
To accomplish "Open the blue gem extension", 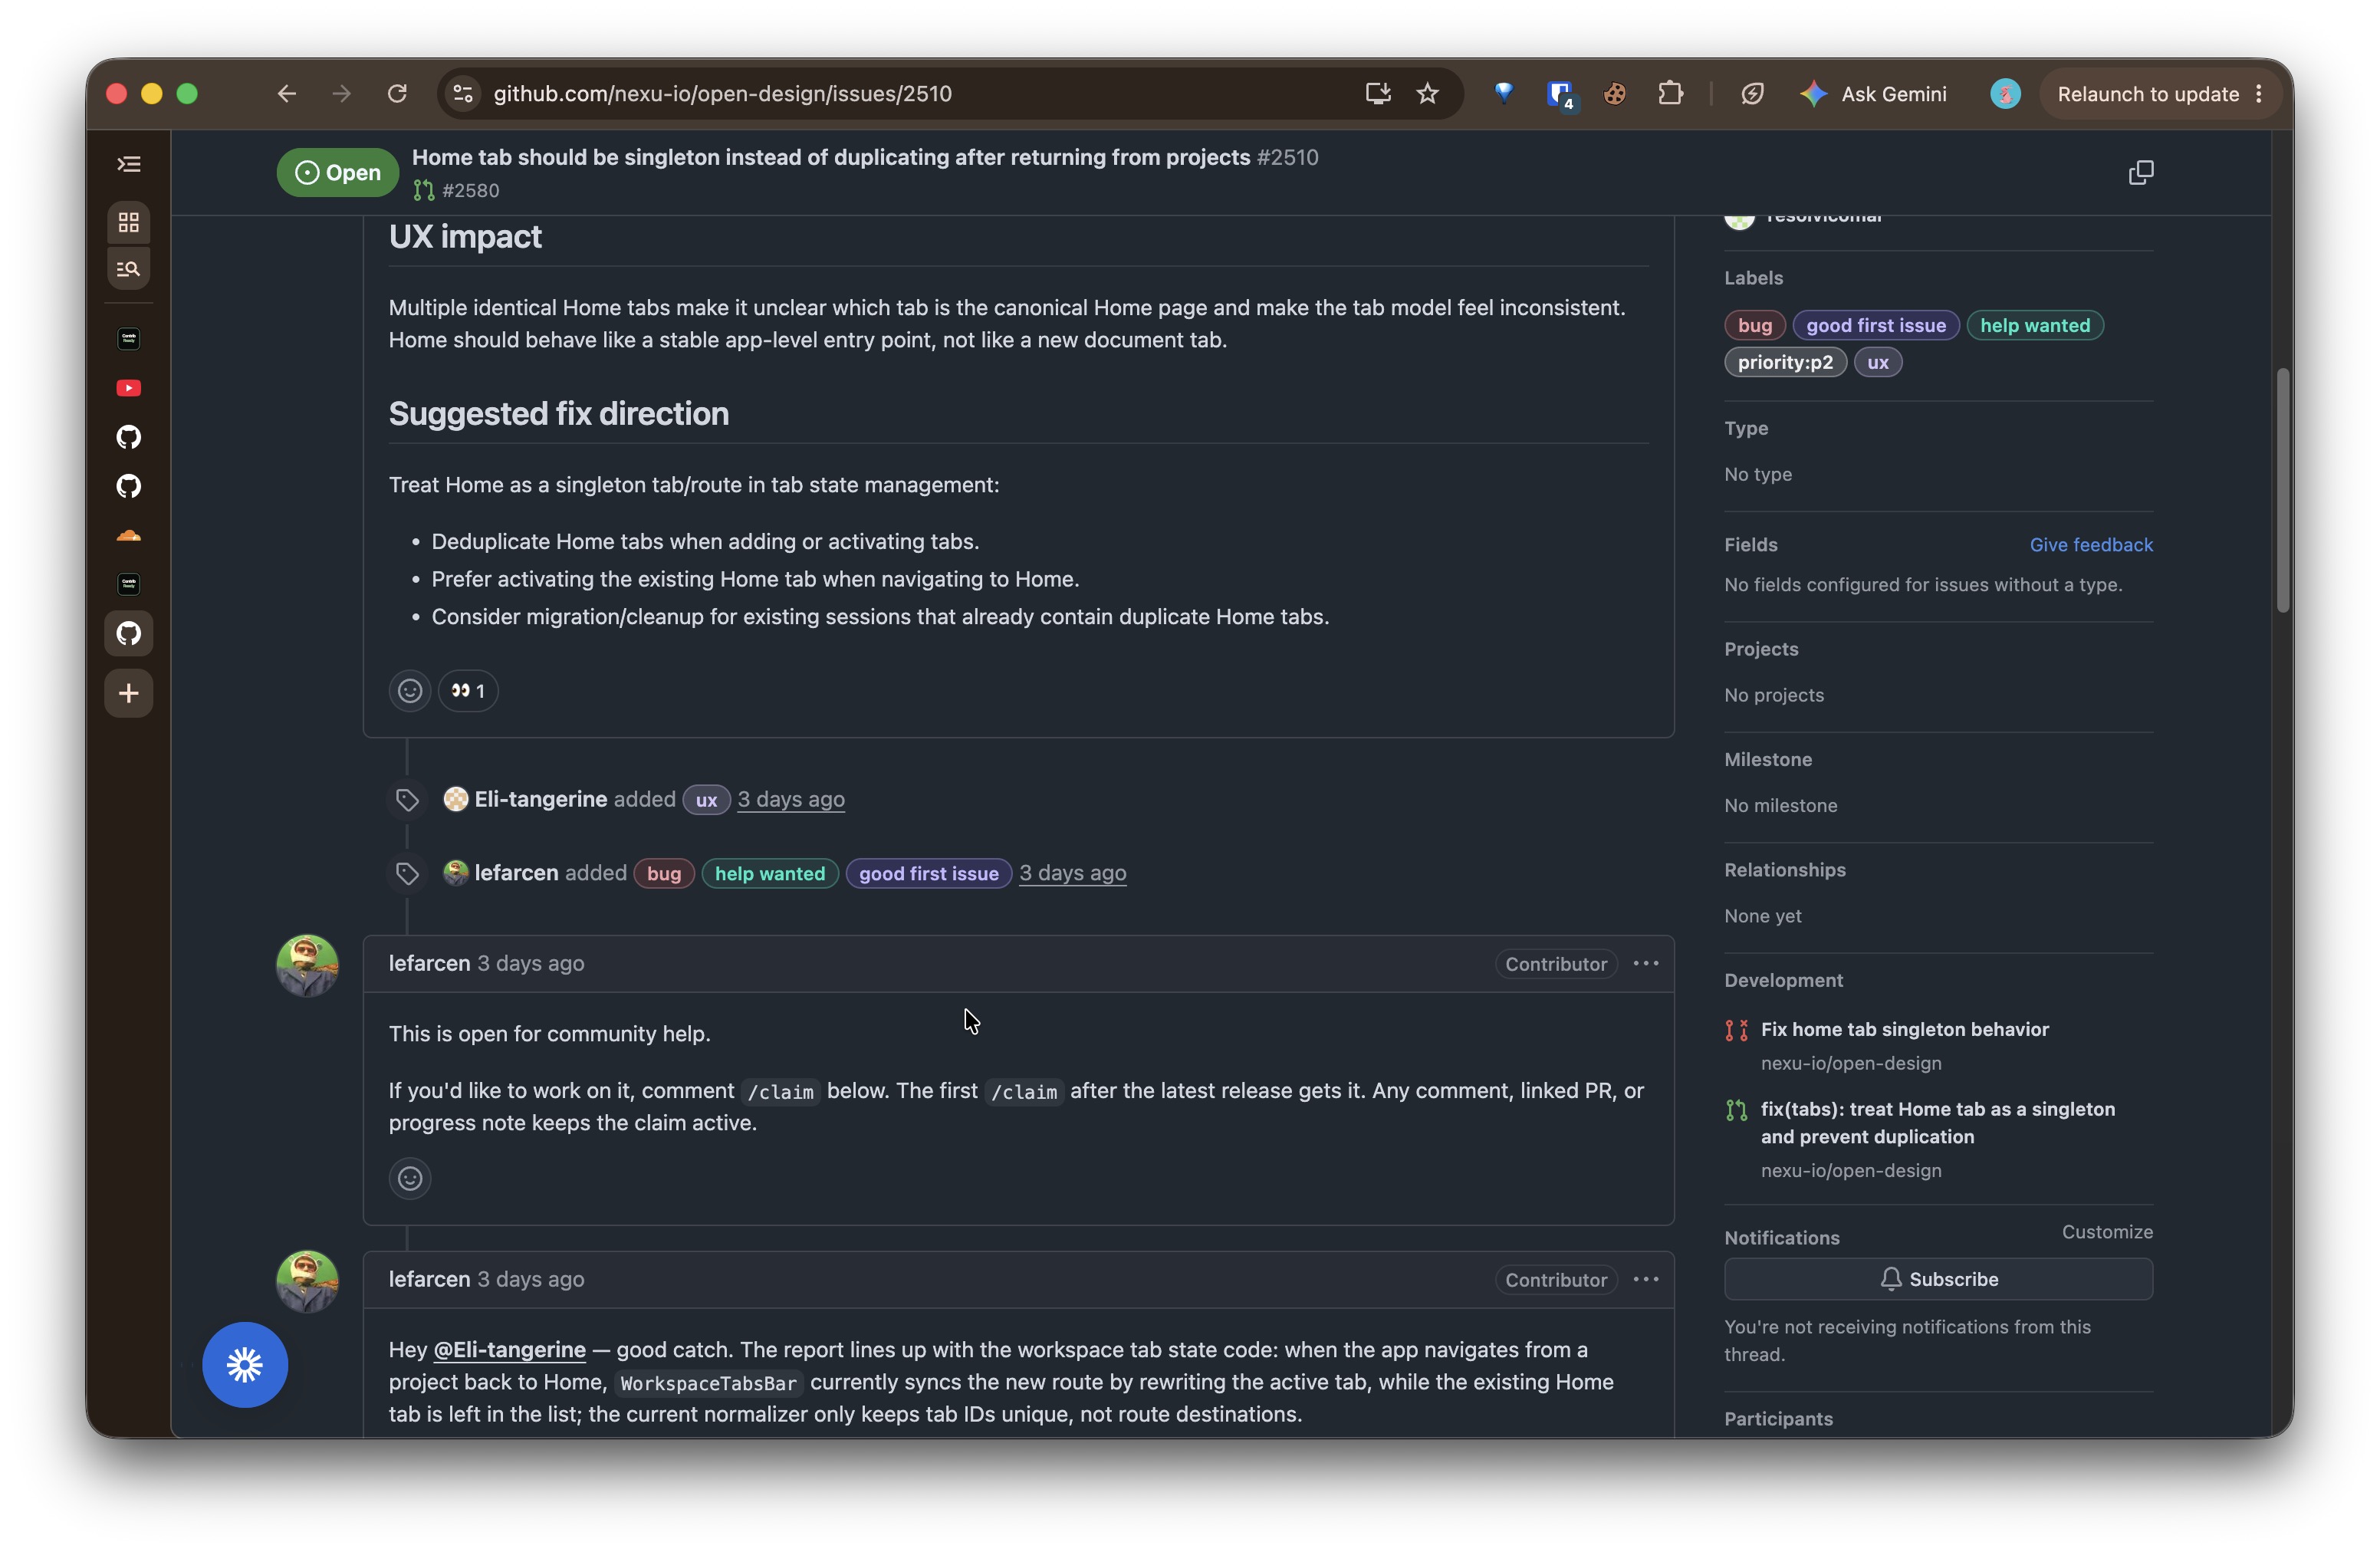I will point(1503,94).
